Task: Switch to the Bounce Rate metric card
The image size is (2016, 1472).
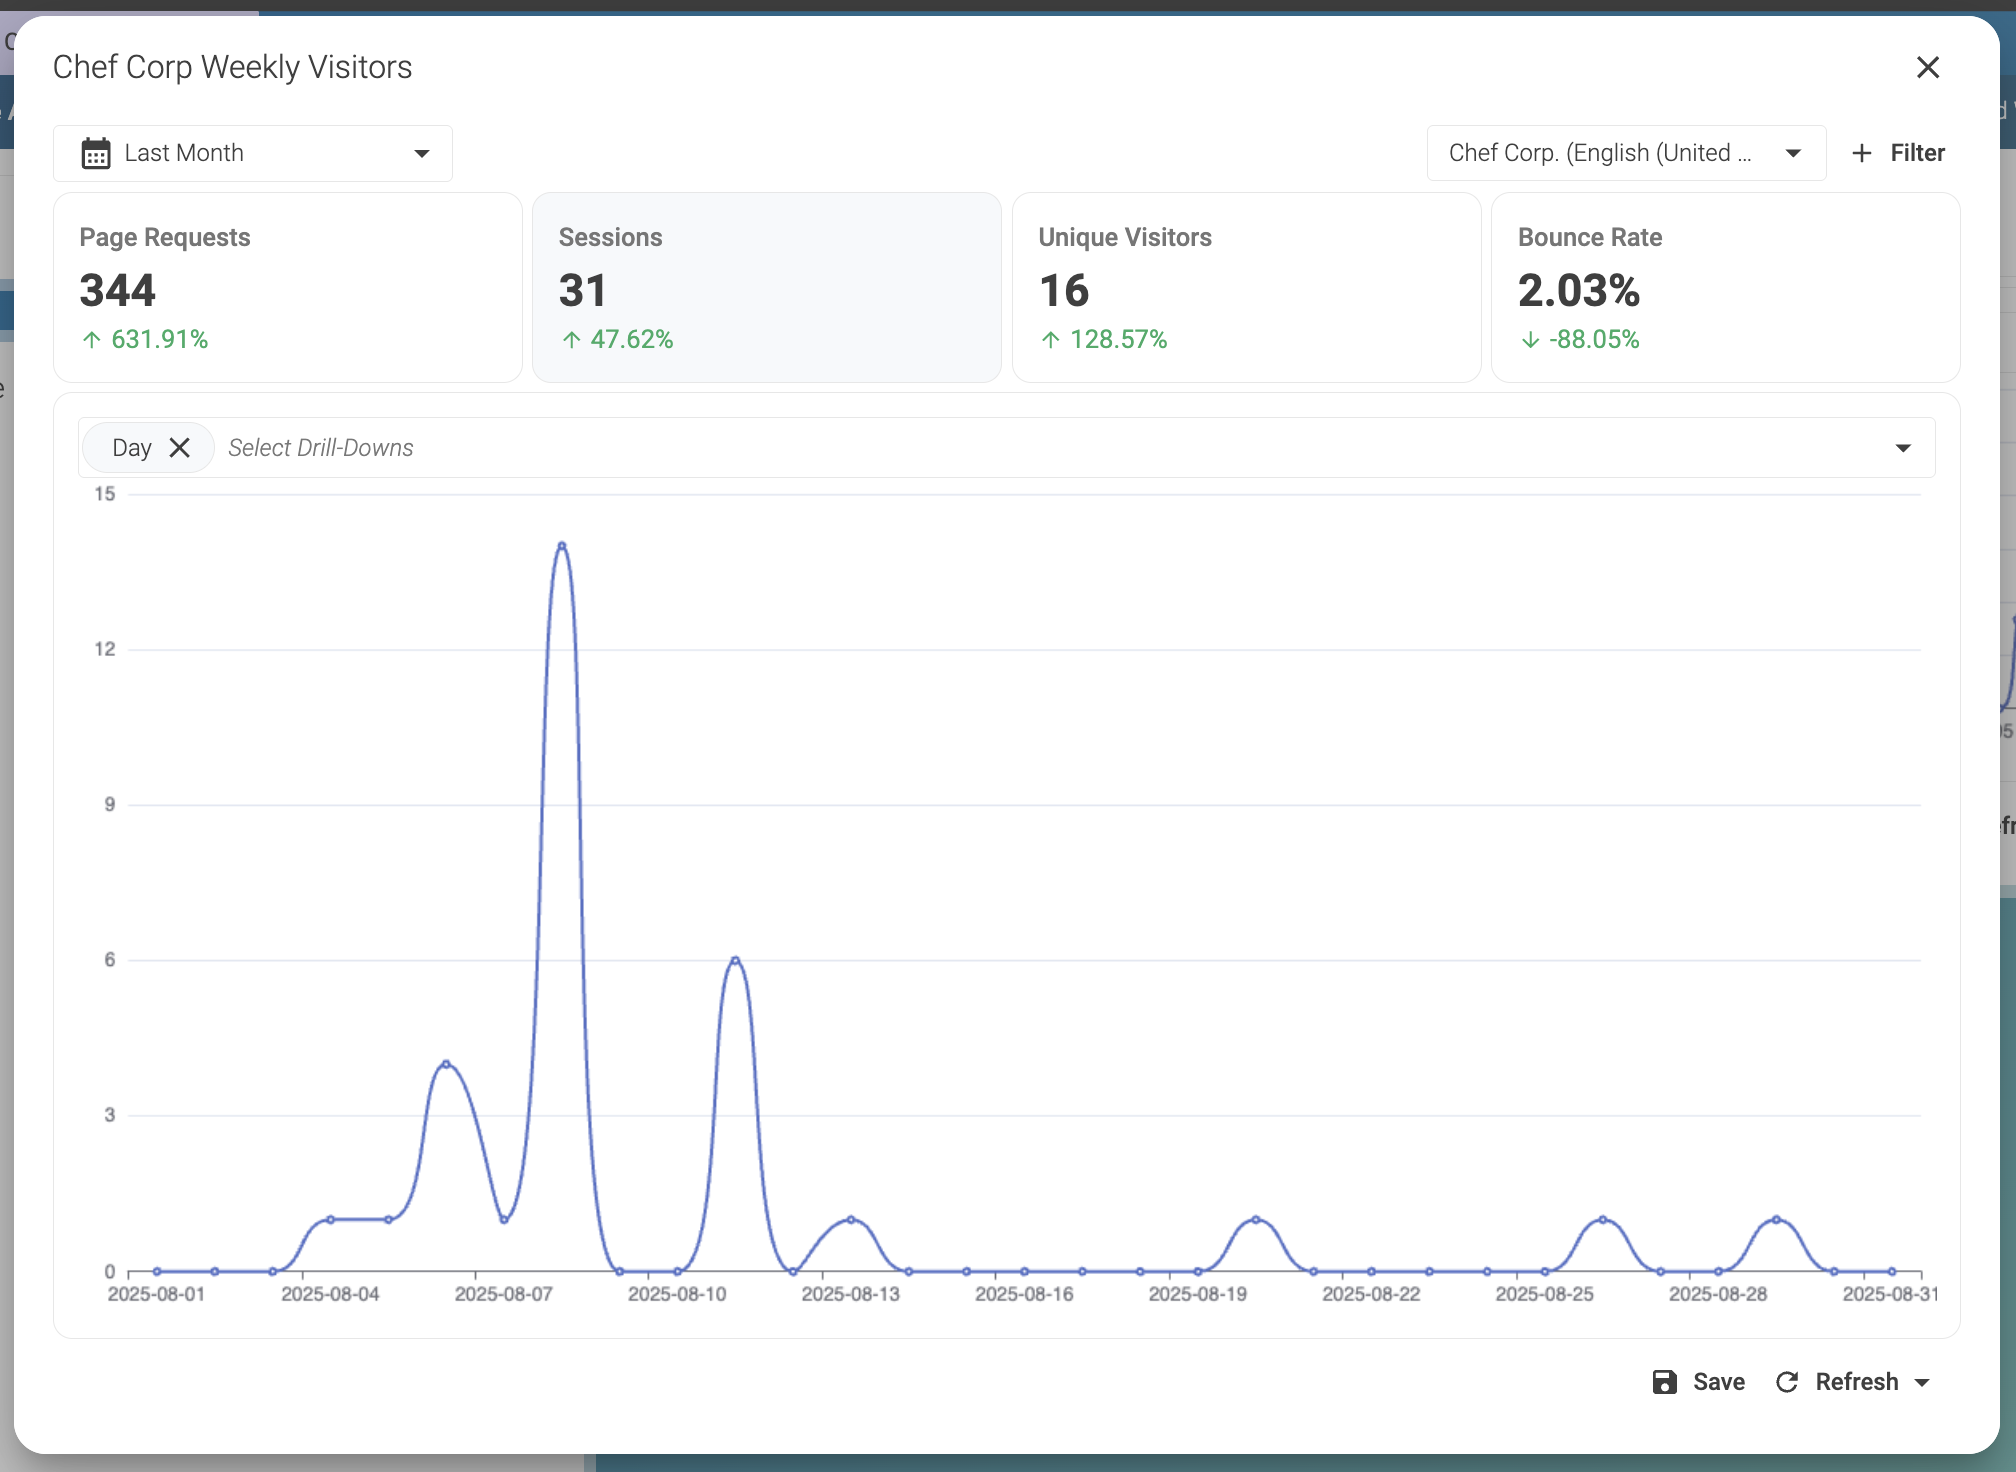Action: coord(1725,287)
